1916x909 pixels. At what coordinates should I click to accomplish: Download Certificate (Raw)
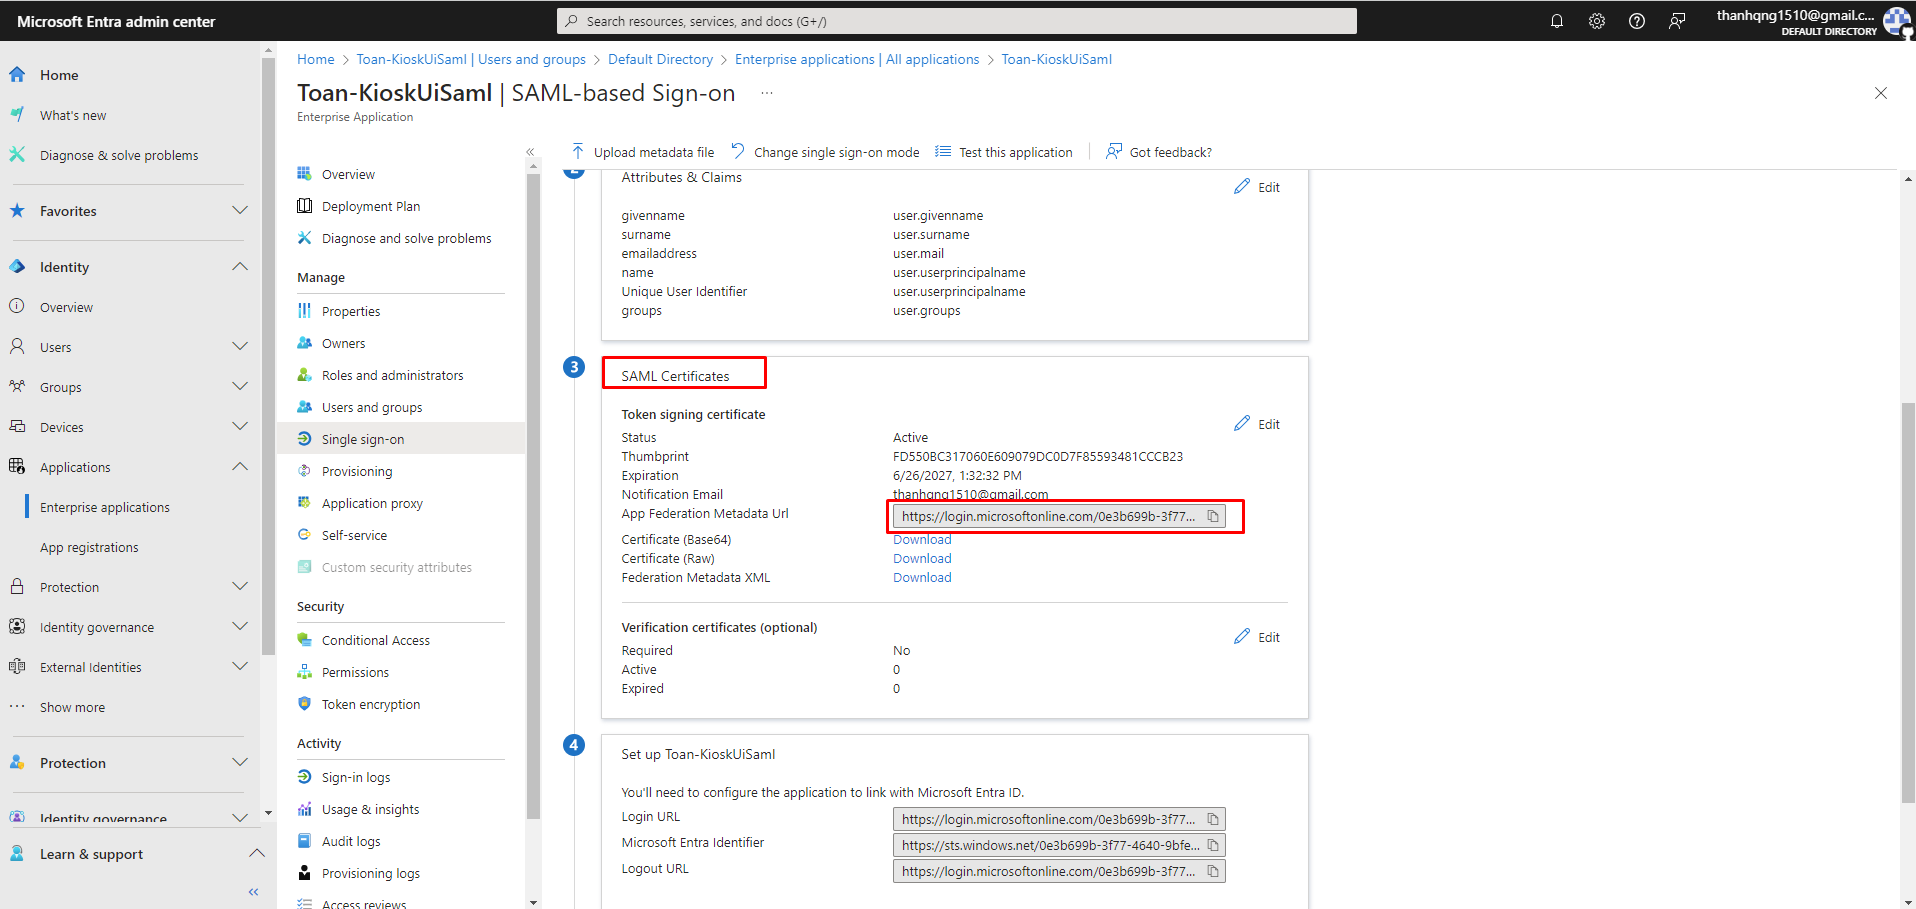[x=922, y=559]
